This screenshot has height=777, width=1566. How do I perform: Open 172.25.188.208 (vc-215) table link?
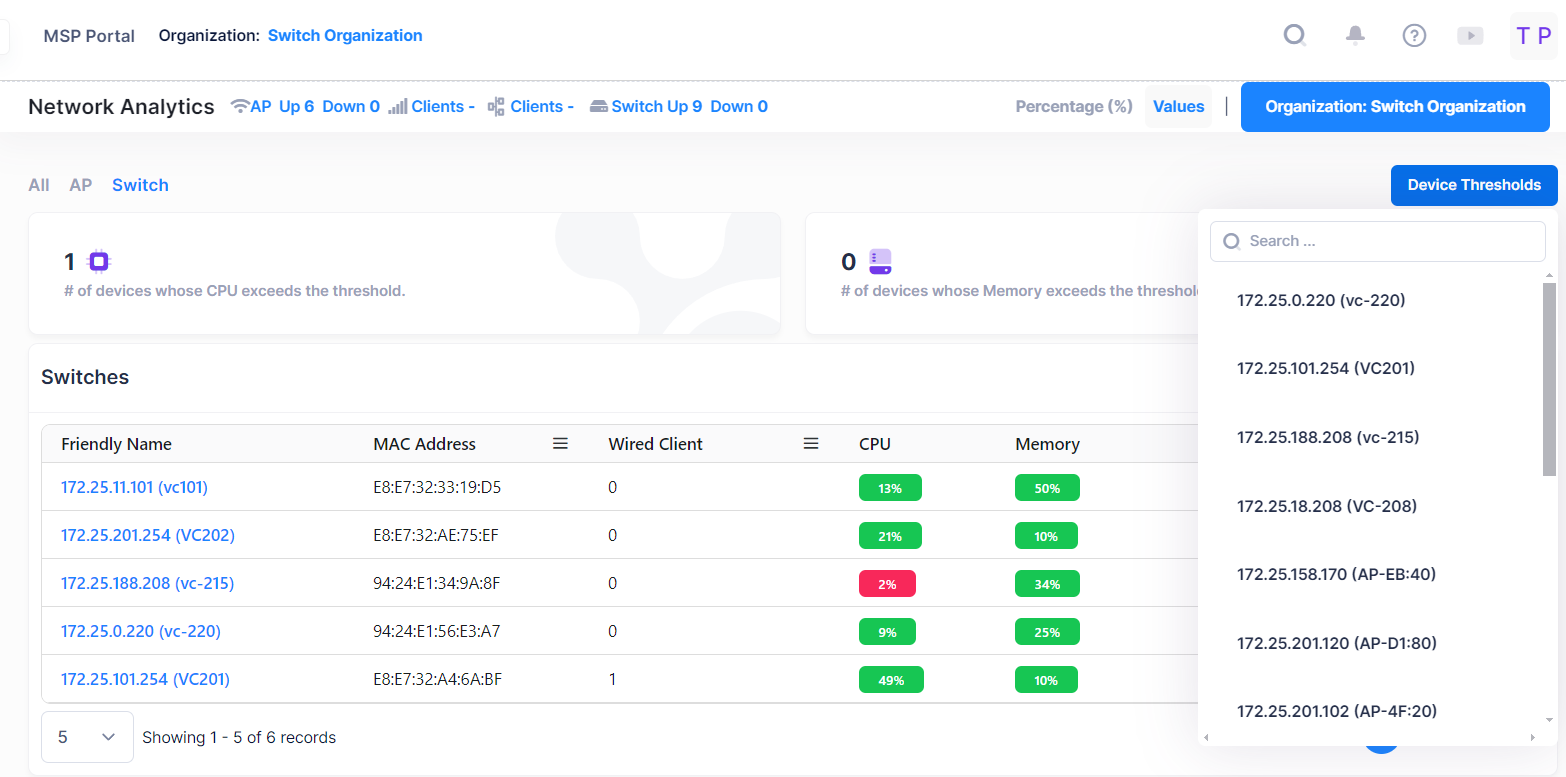click(148, 583)
